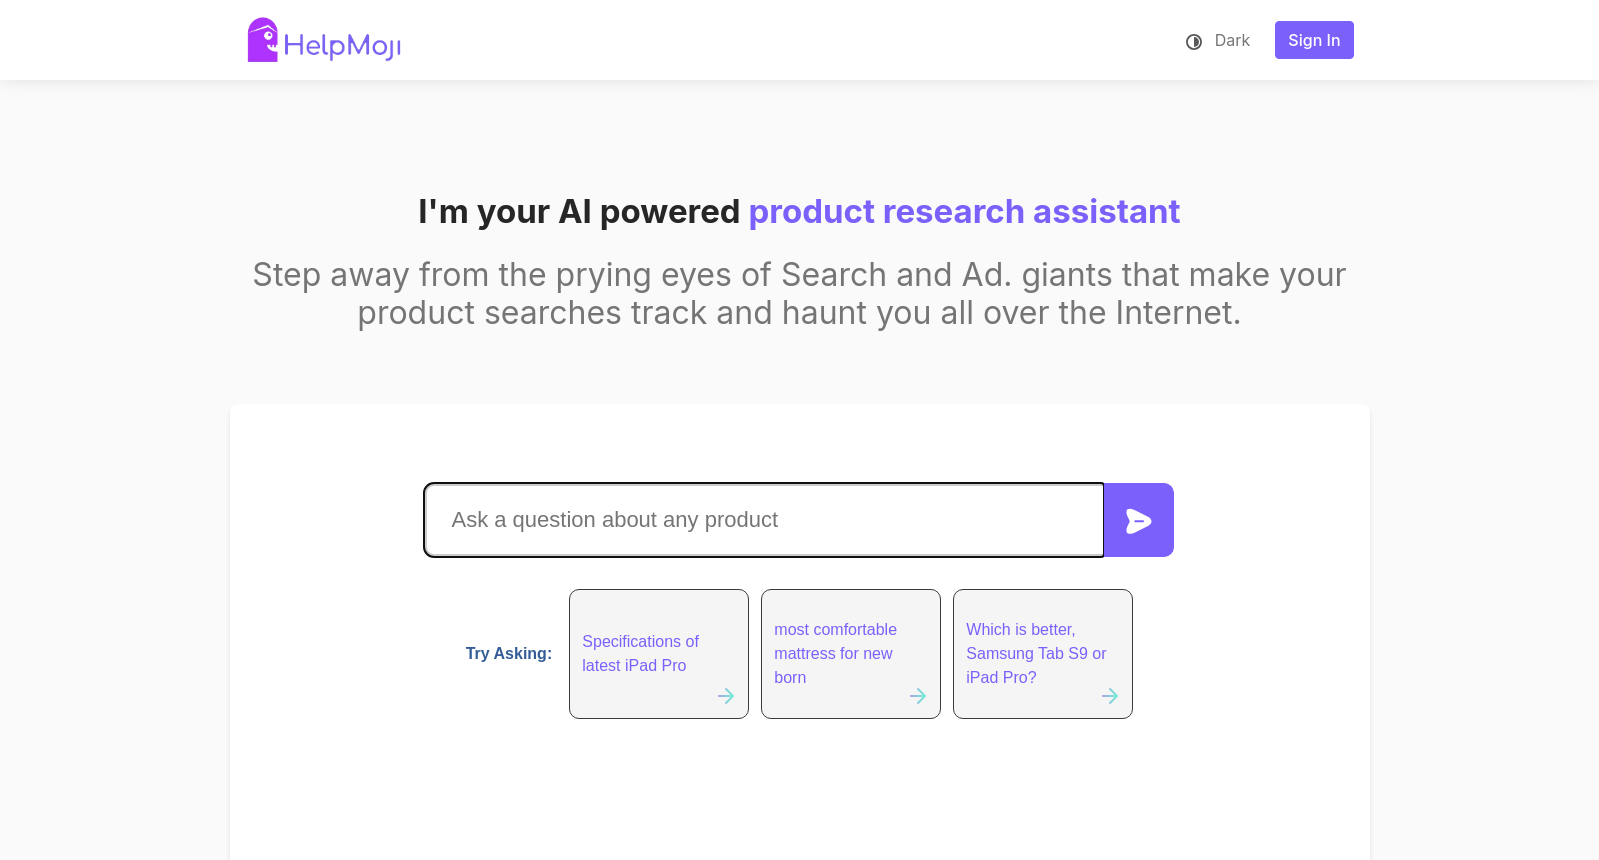Click the arrow on iPad Pro specifications card
This screenshot has width=1599, height=860.
[726, 696]
